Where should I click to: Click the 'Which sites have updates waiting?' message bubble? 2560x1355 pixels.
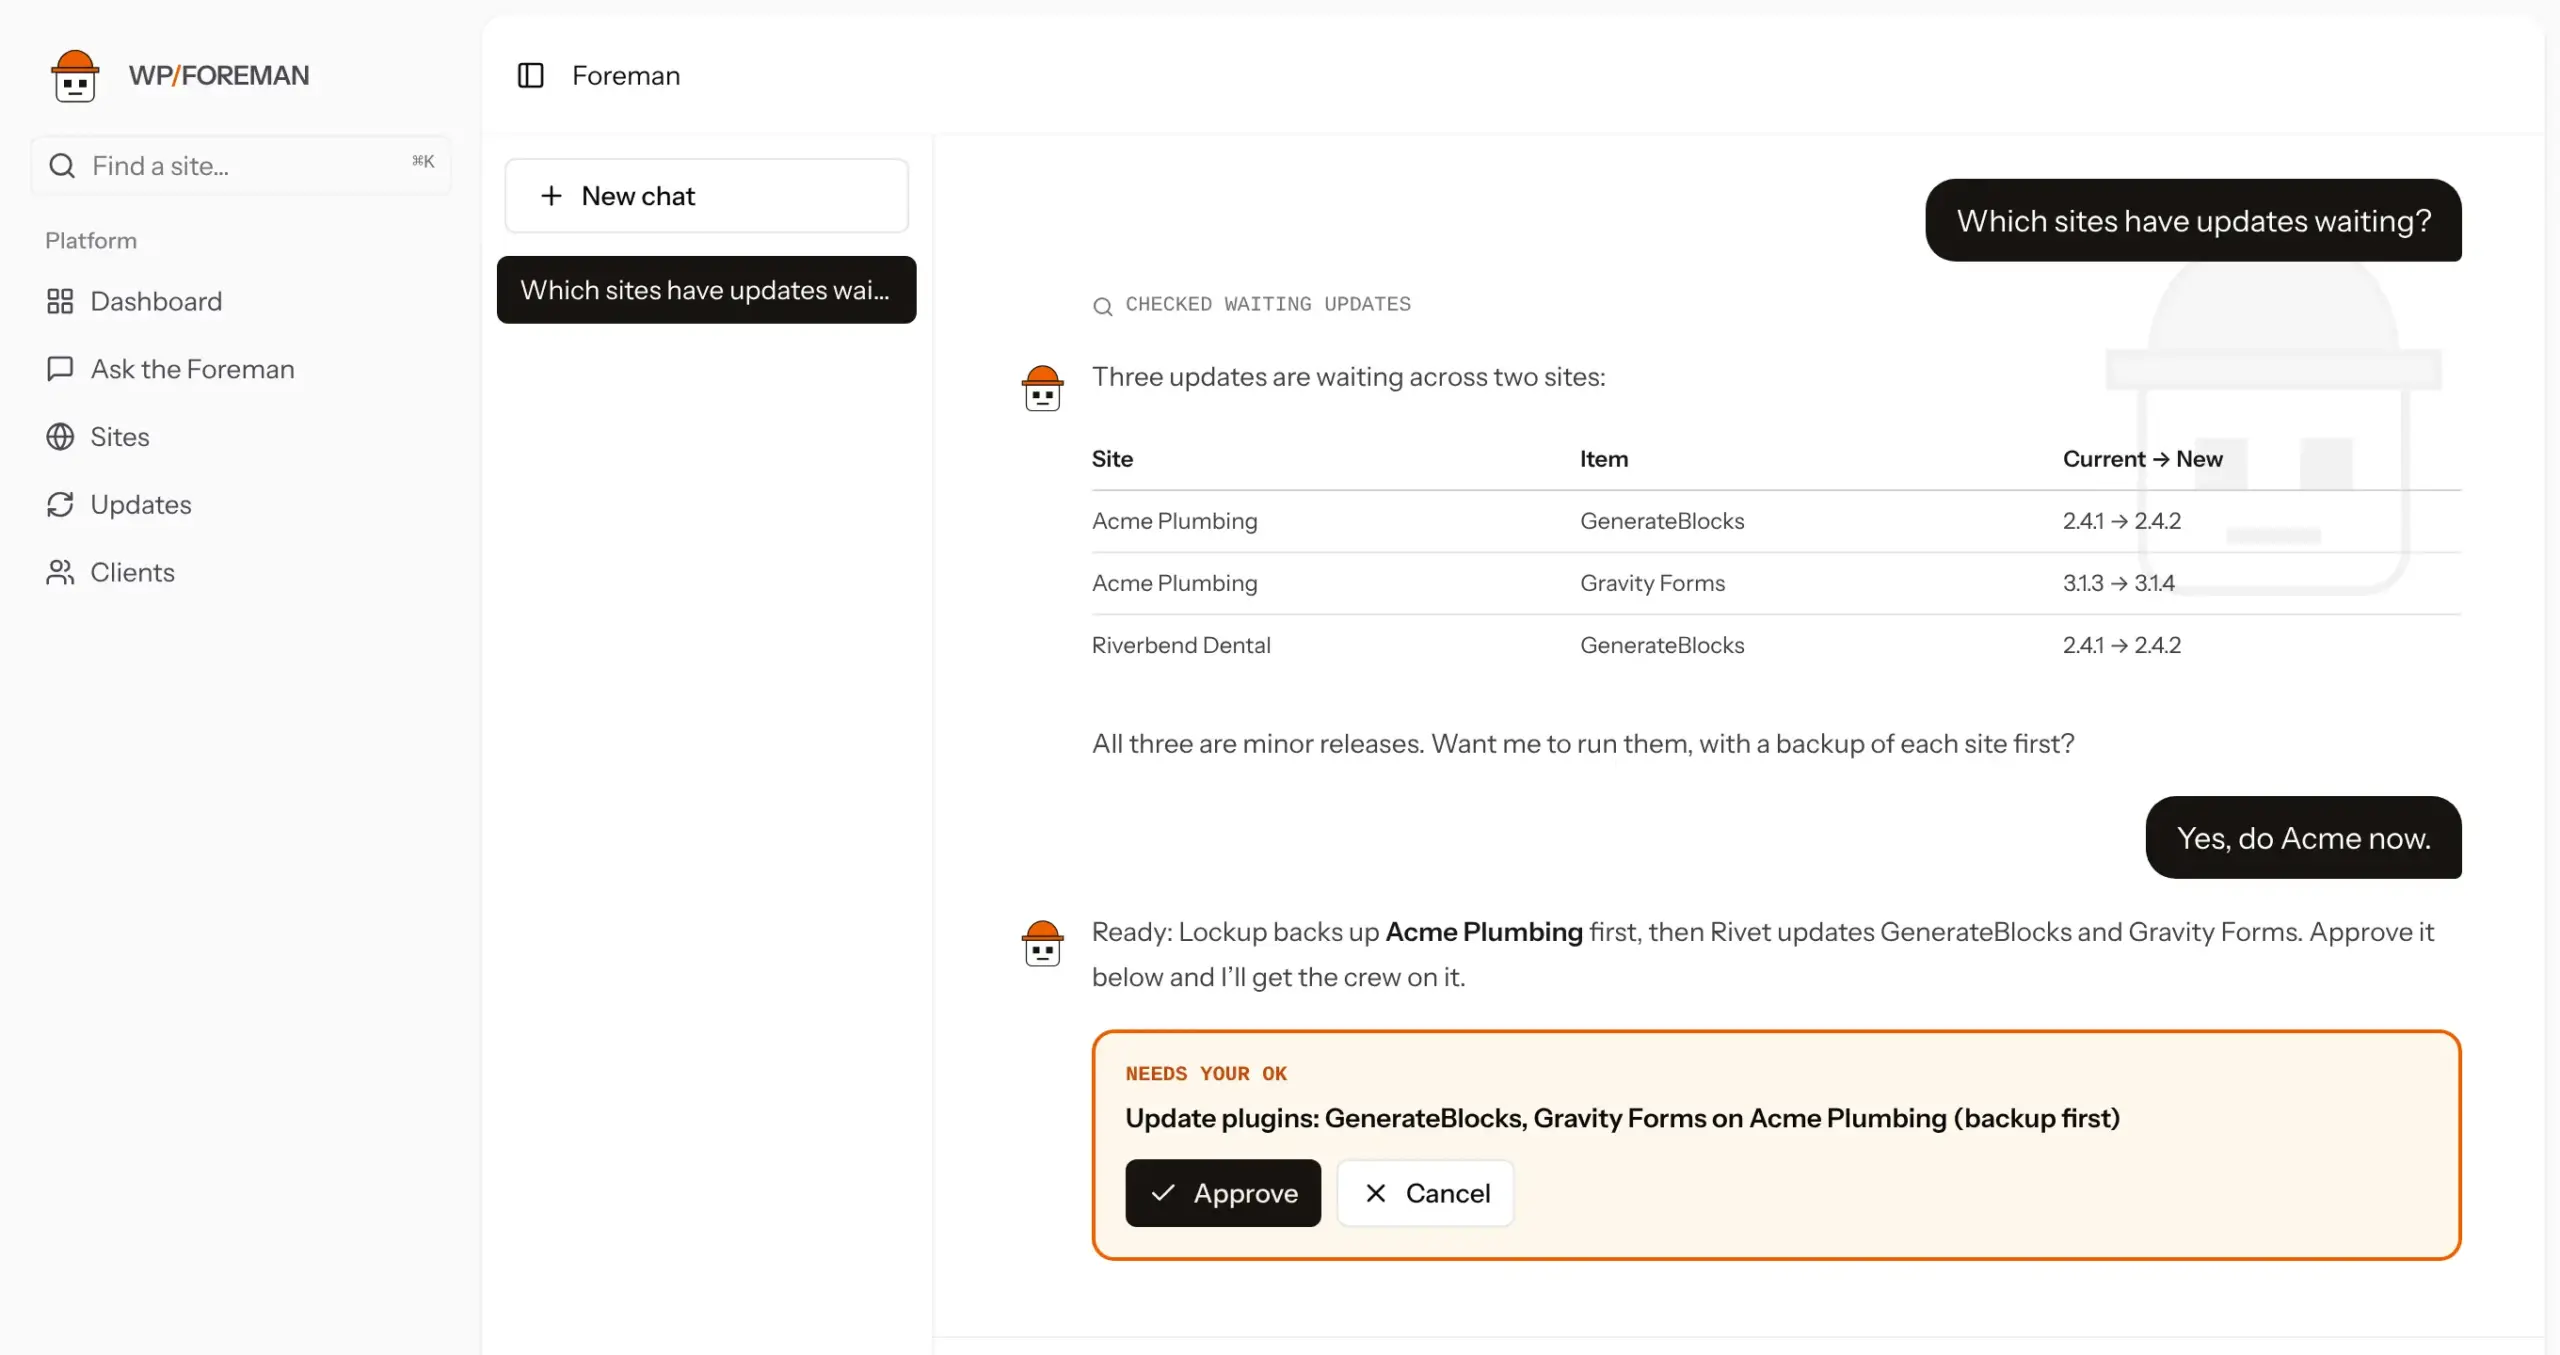pyautogui.click(x=2193, y=221)
